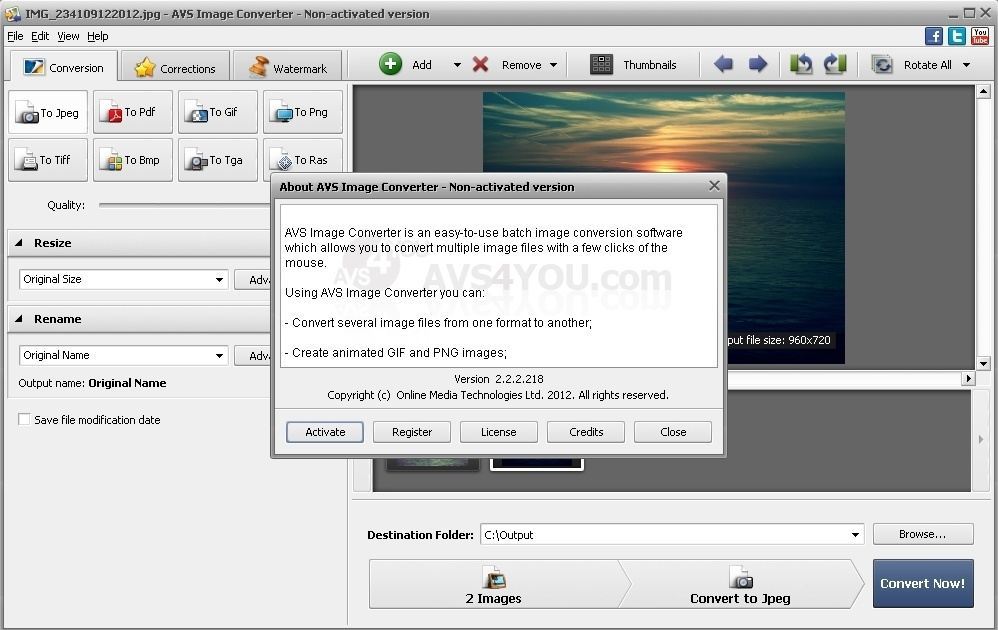998x630 pixels.
Task: Choose To Png as output format
Action: pyautogui.click(x=302, y=112)
